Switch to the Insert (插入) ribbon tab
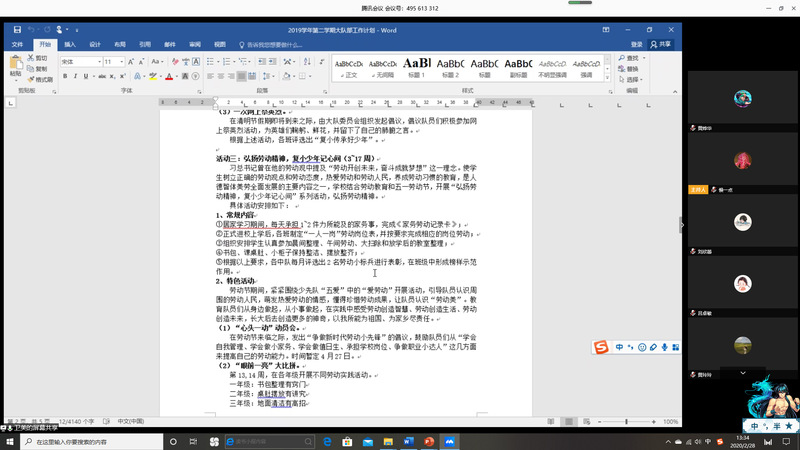 tap(70, 44)
